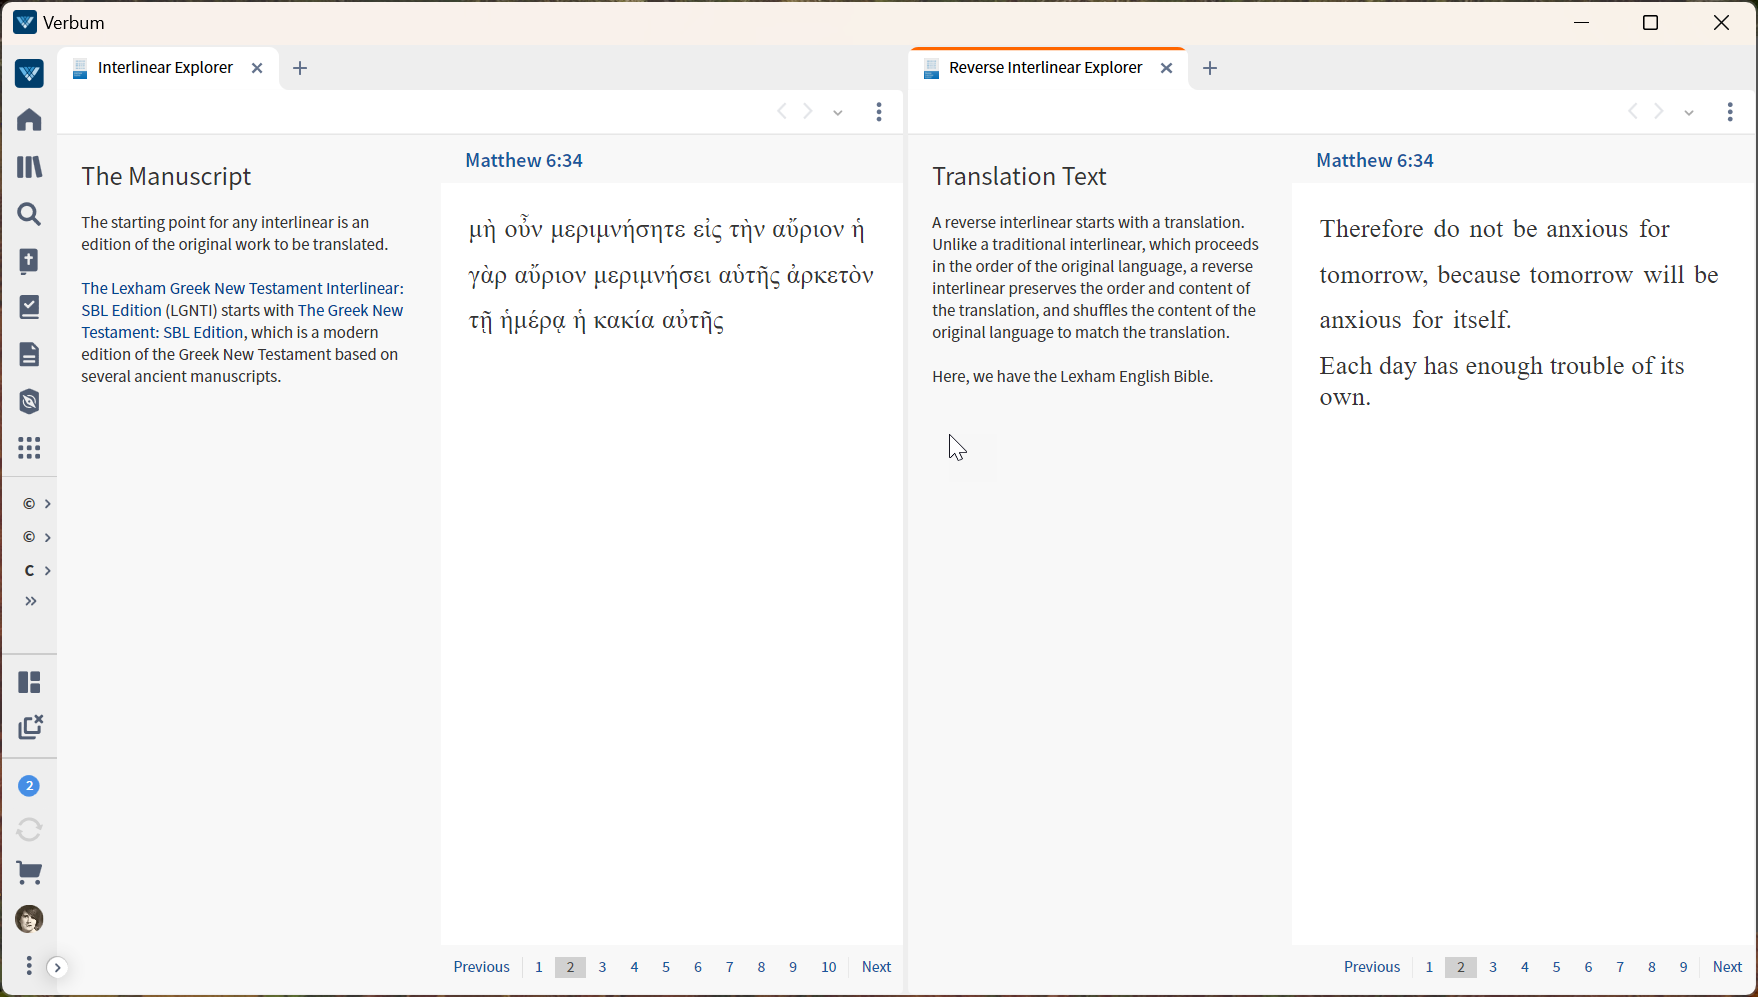Open the Home icon in sidebar
The height and width of the screenshot is (997, 1758).
pos(29,120)
